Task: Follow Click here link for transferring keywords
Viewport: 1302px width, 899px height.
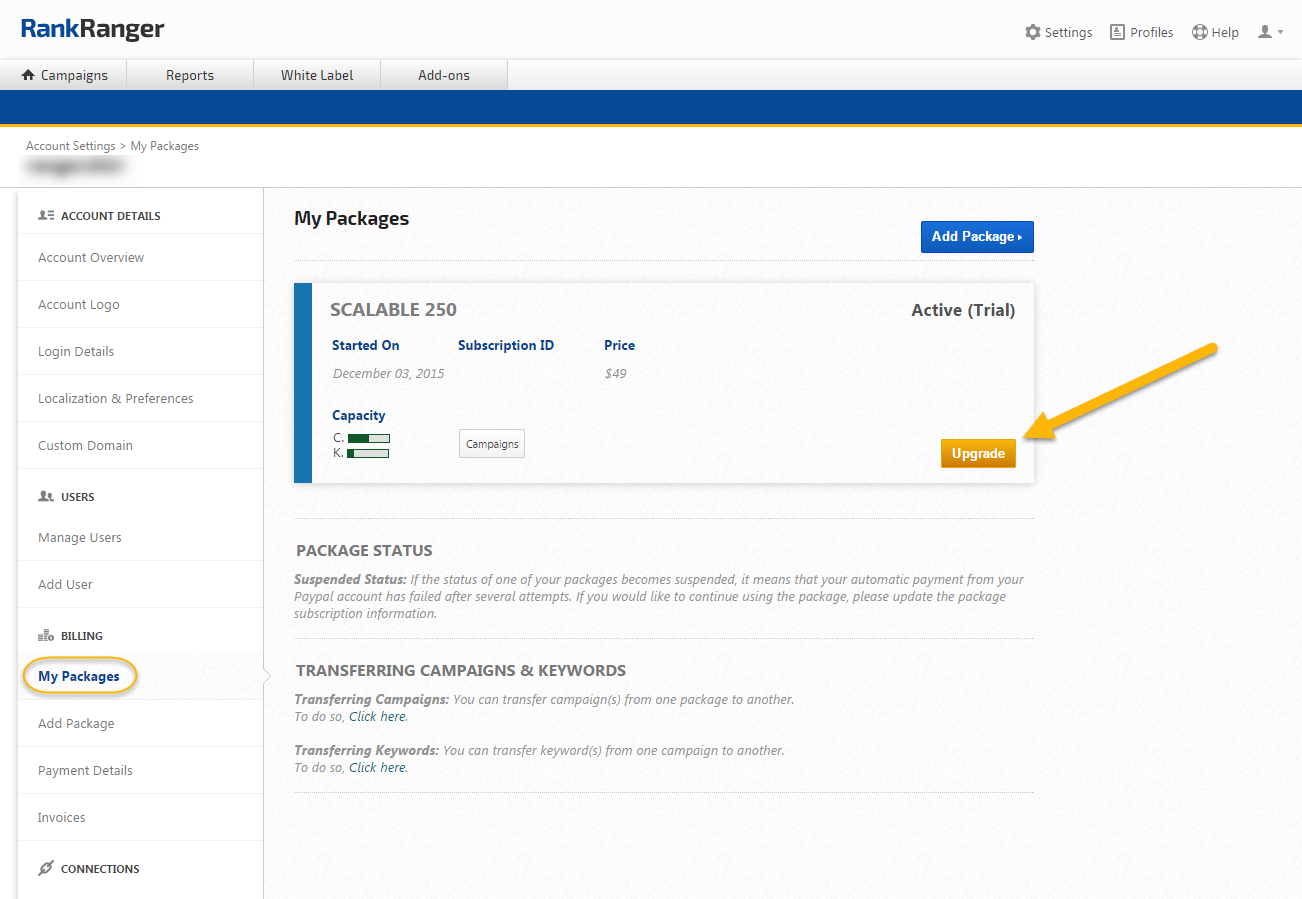Action: [377, 768]
